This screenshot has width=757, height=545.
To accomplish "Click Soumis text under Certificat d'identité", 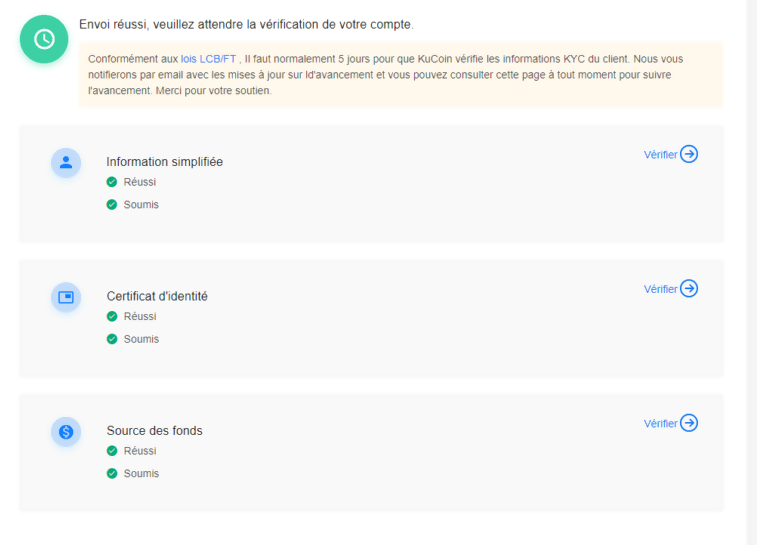I will coord(141,339).
